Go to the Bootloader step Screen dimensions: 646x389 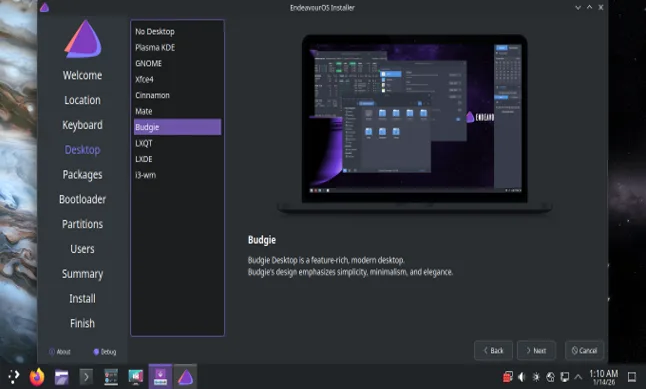(x=82, y=199)
